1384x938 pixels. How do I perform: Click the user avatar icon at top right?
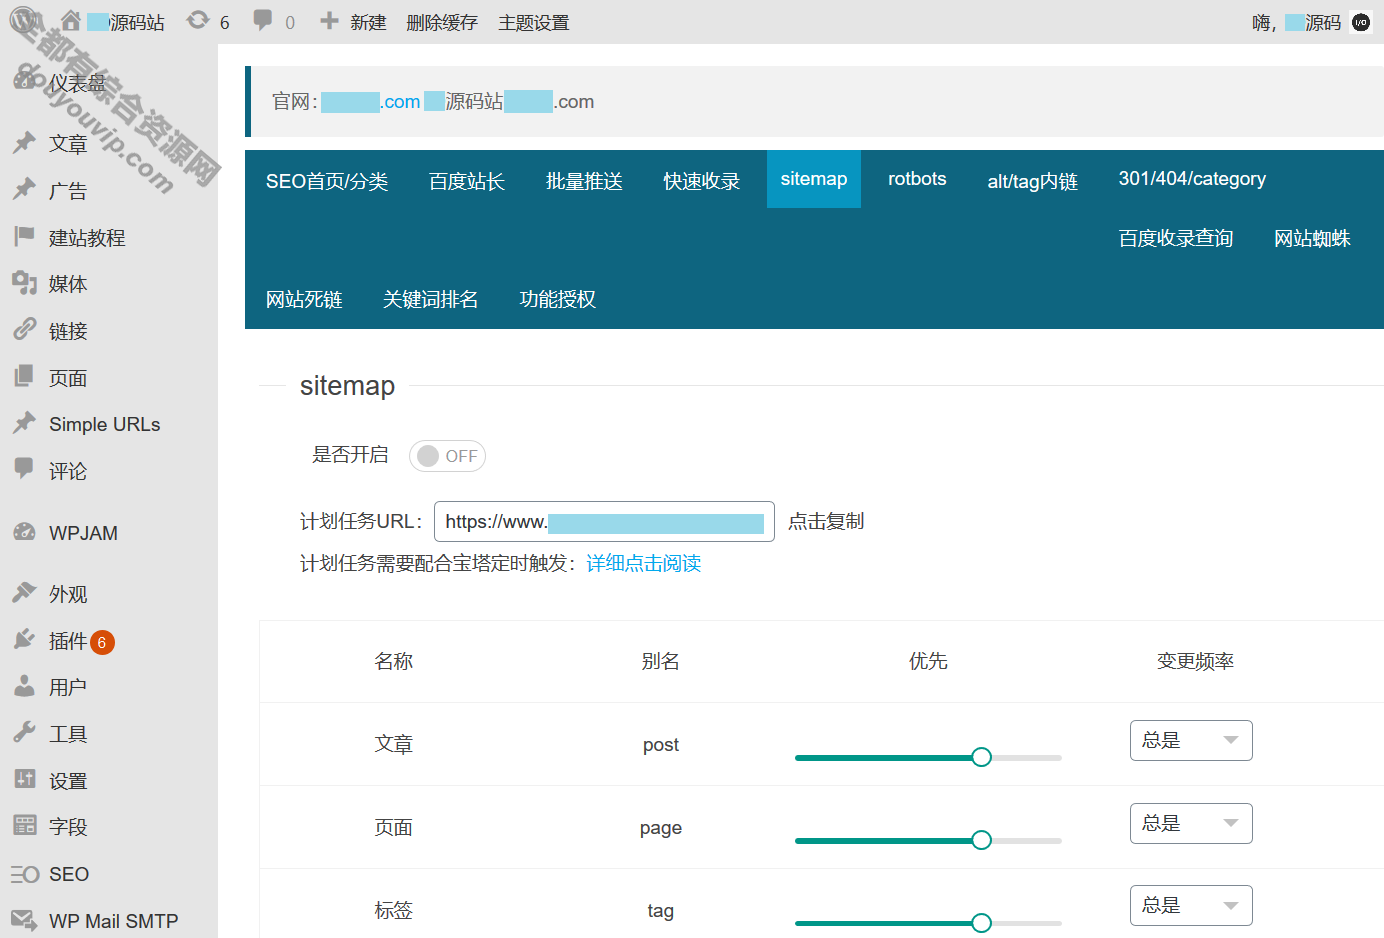click(x=1361, y=22)
